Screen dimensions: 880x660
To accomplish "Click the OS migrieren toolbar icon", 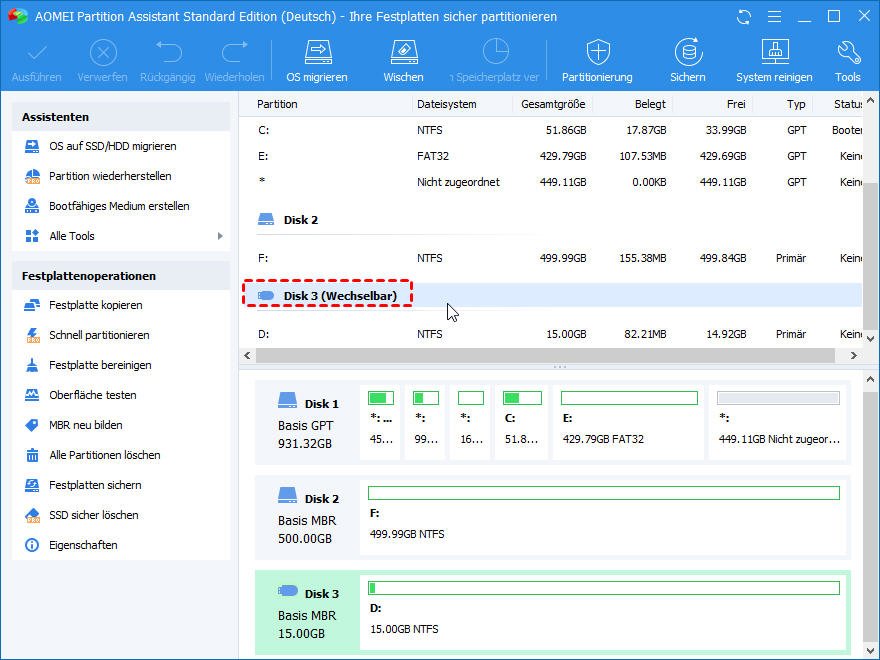I will pyautogui.click(x=318, y=52).
